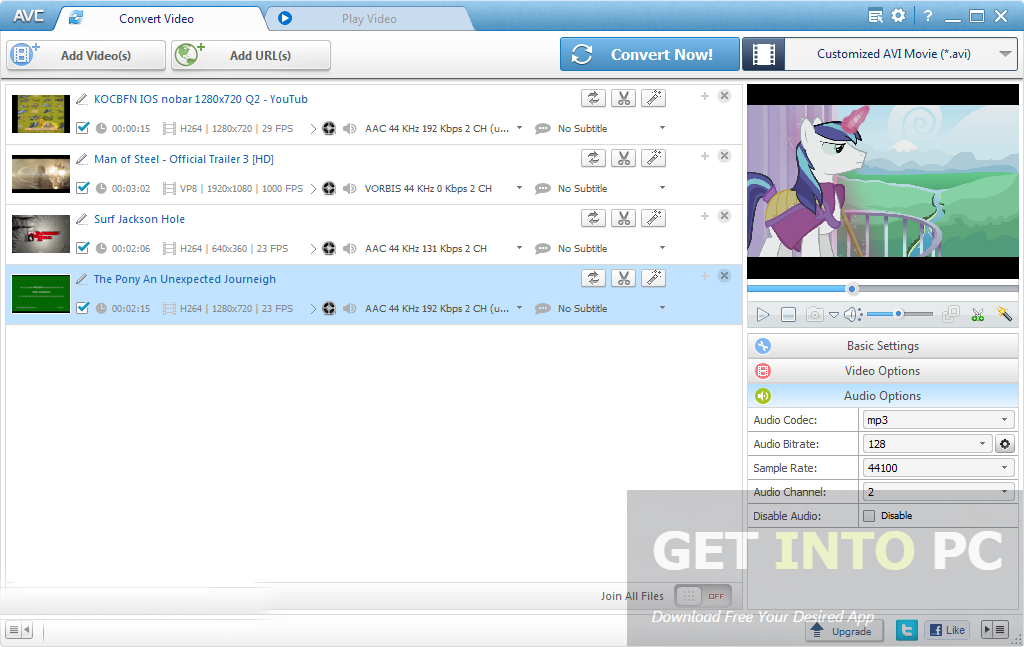Remove KOCBFN video with its X icon

pyautogui.click(x=724, y=96)
